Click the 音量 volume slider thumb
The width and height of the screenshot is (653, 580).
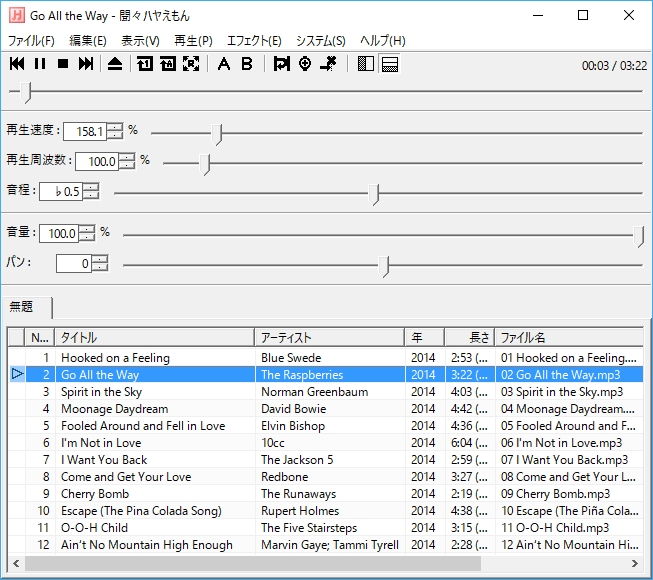tap(639, 236)
